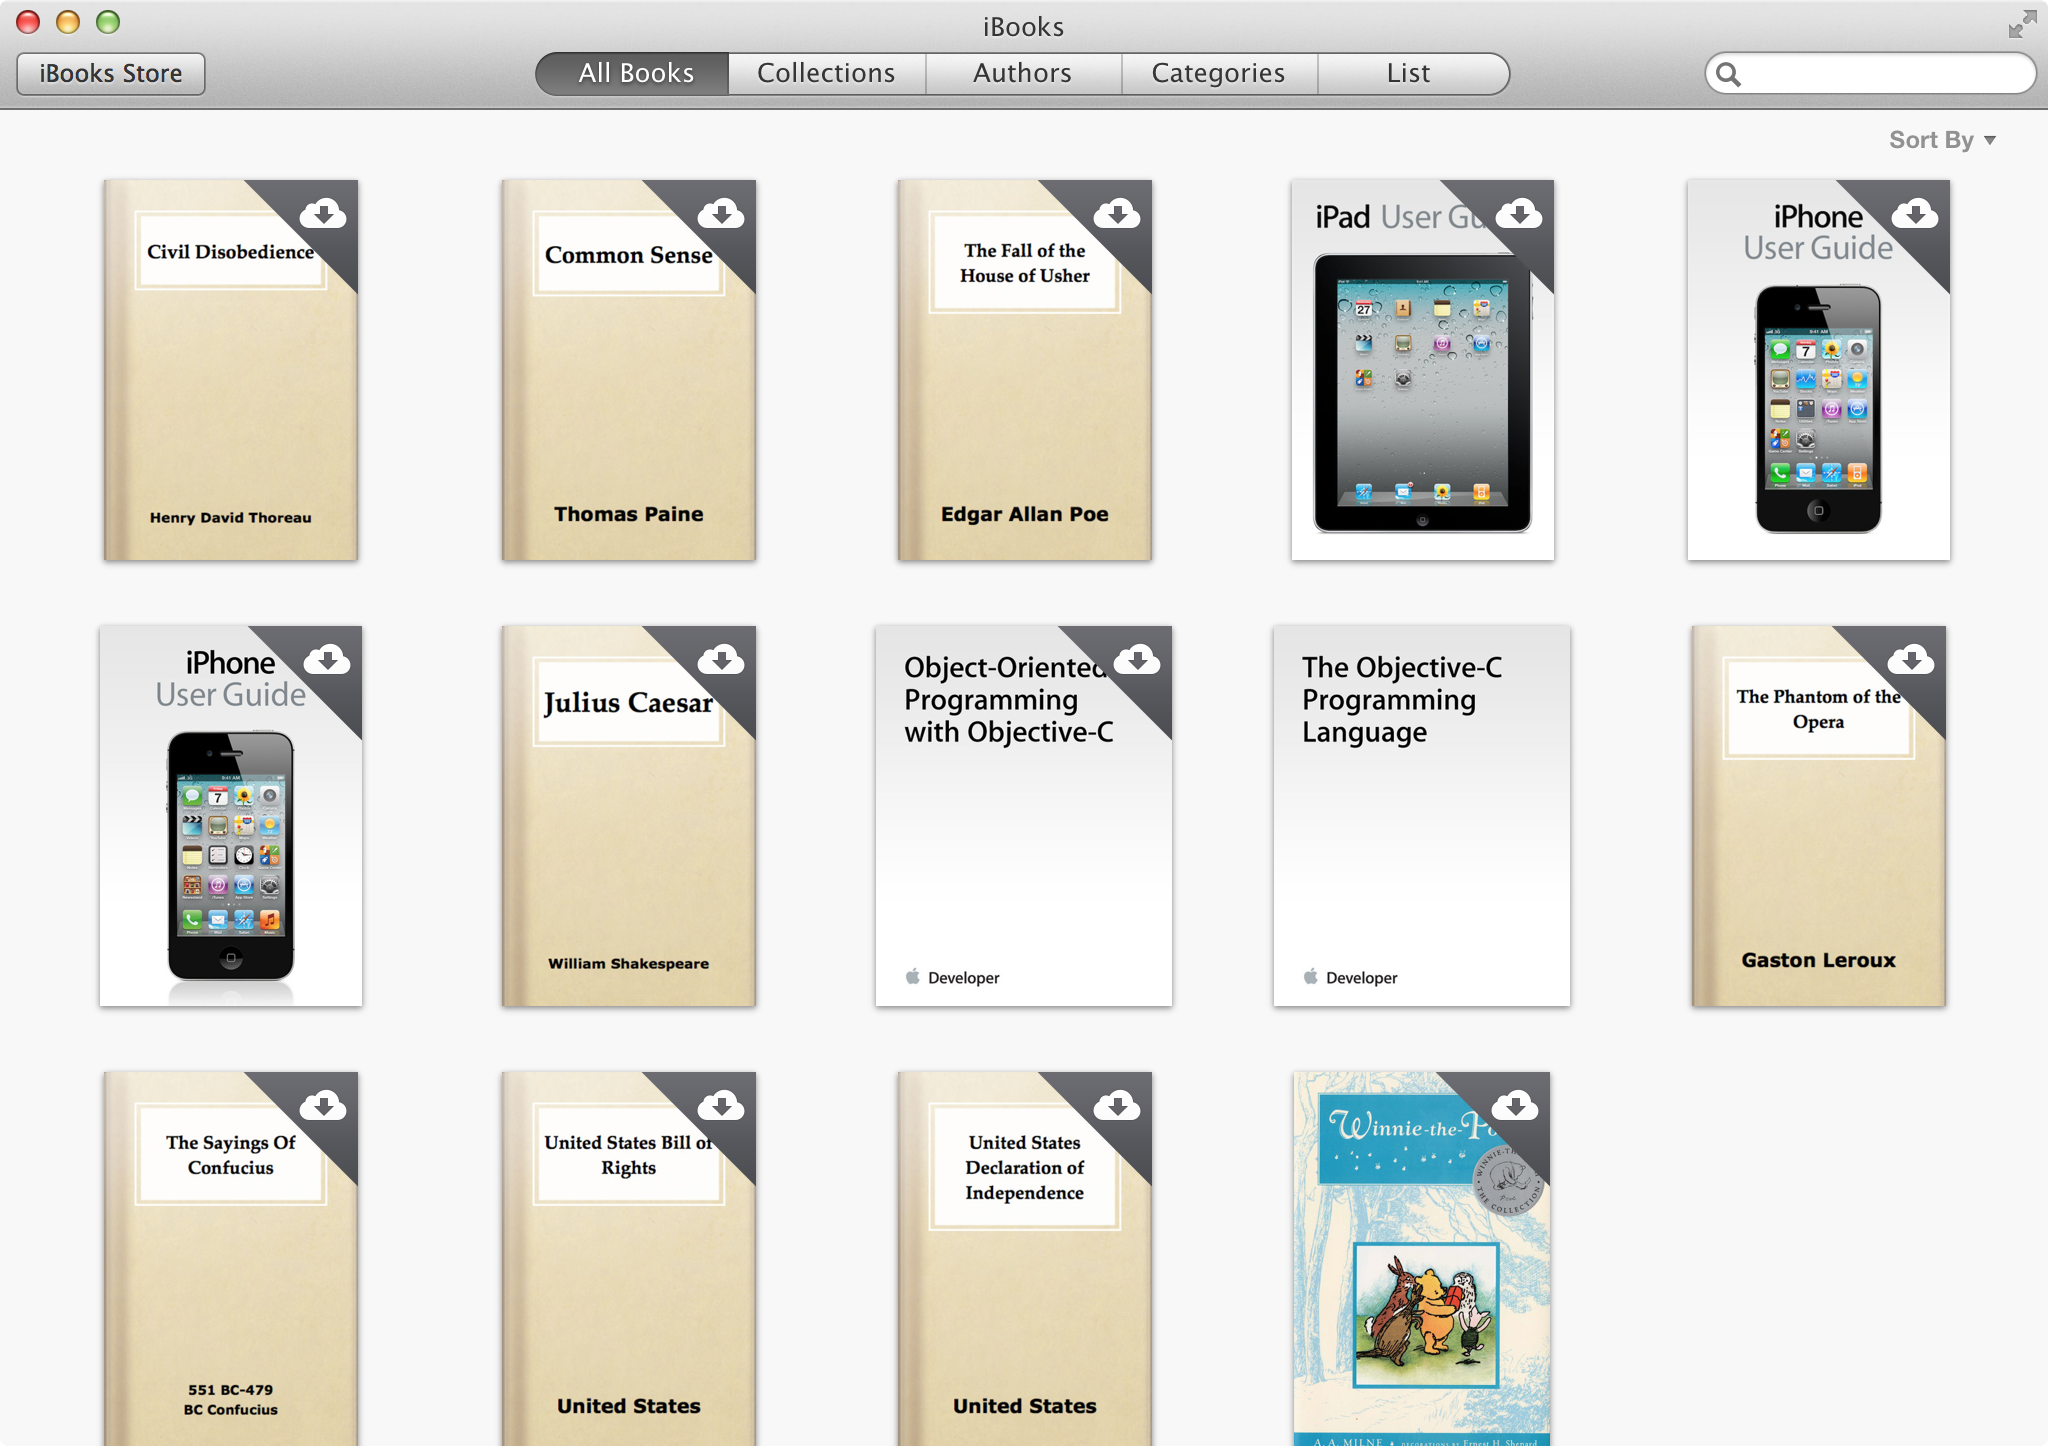Click cloud icon on first-row iPhone User Guide
The height and width of the screenshot is (1446, 2048).
1915,213
